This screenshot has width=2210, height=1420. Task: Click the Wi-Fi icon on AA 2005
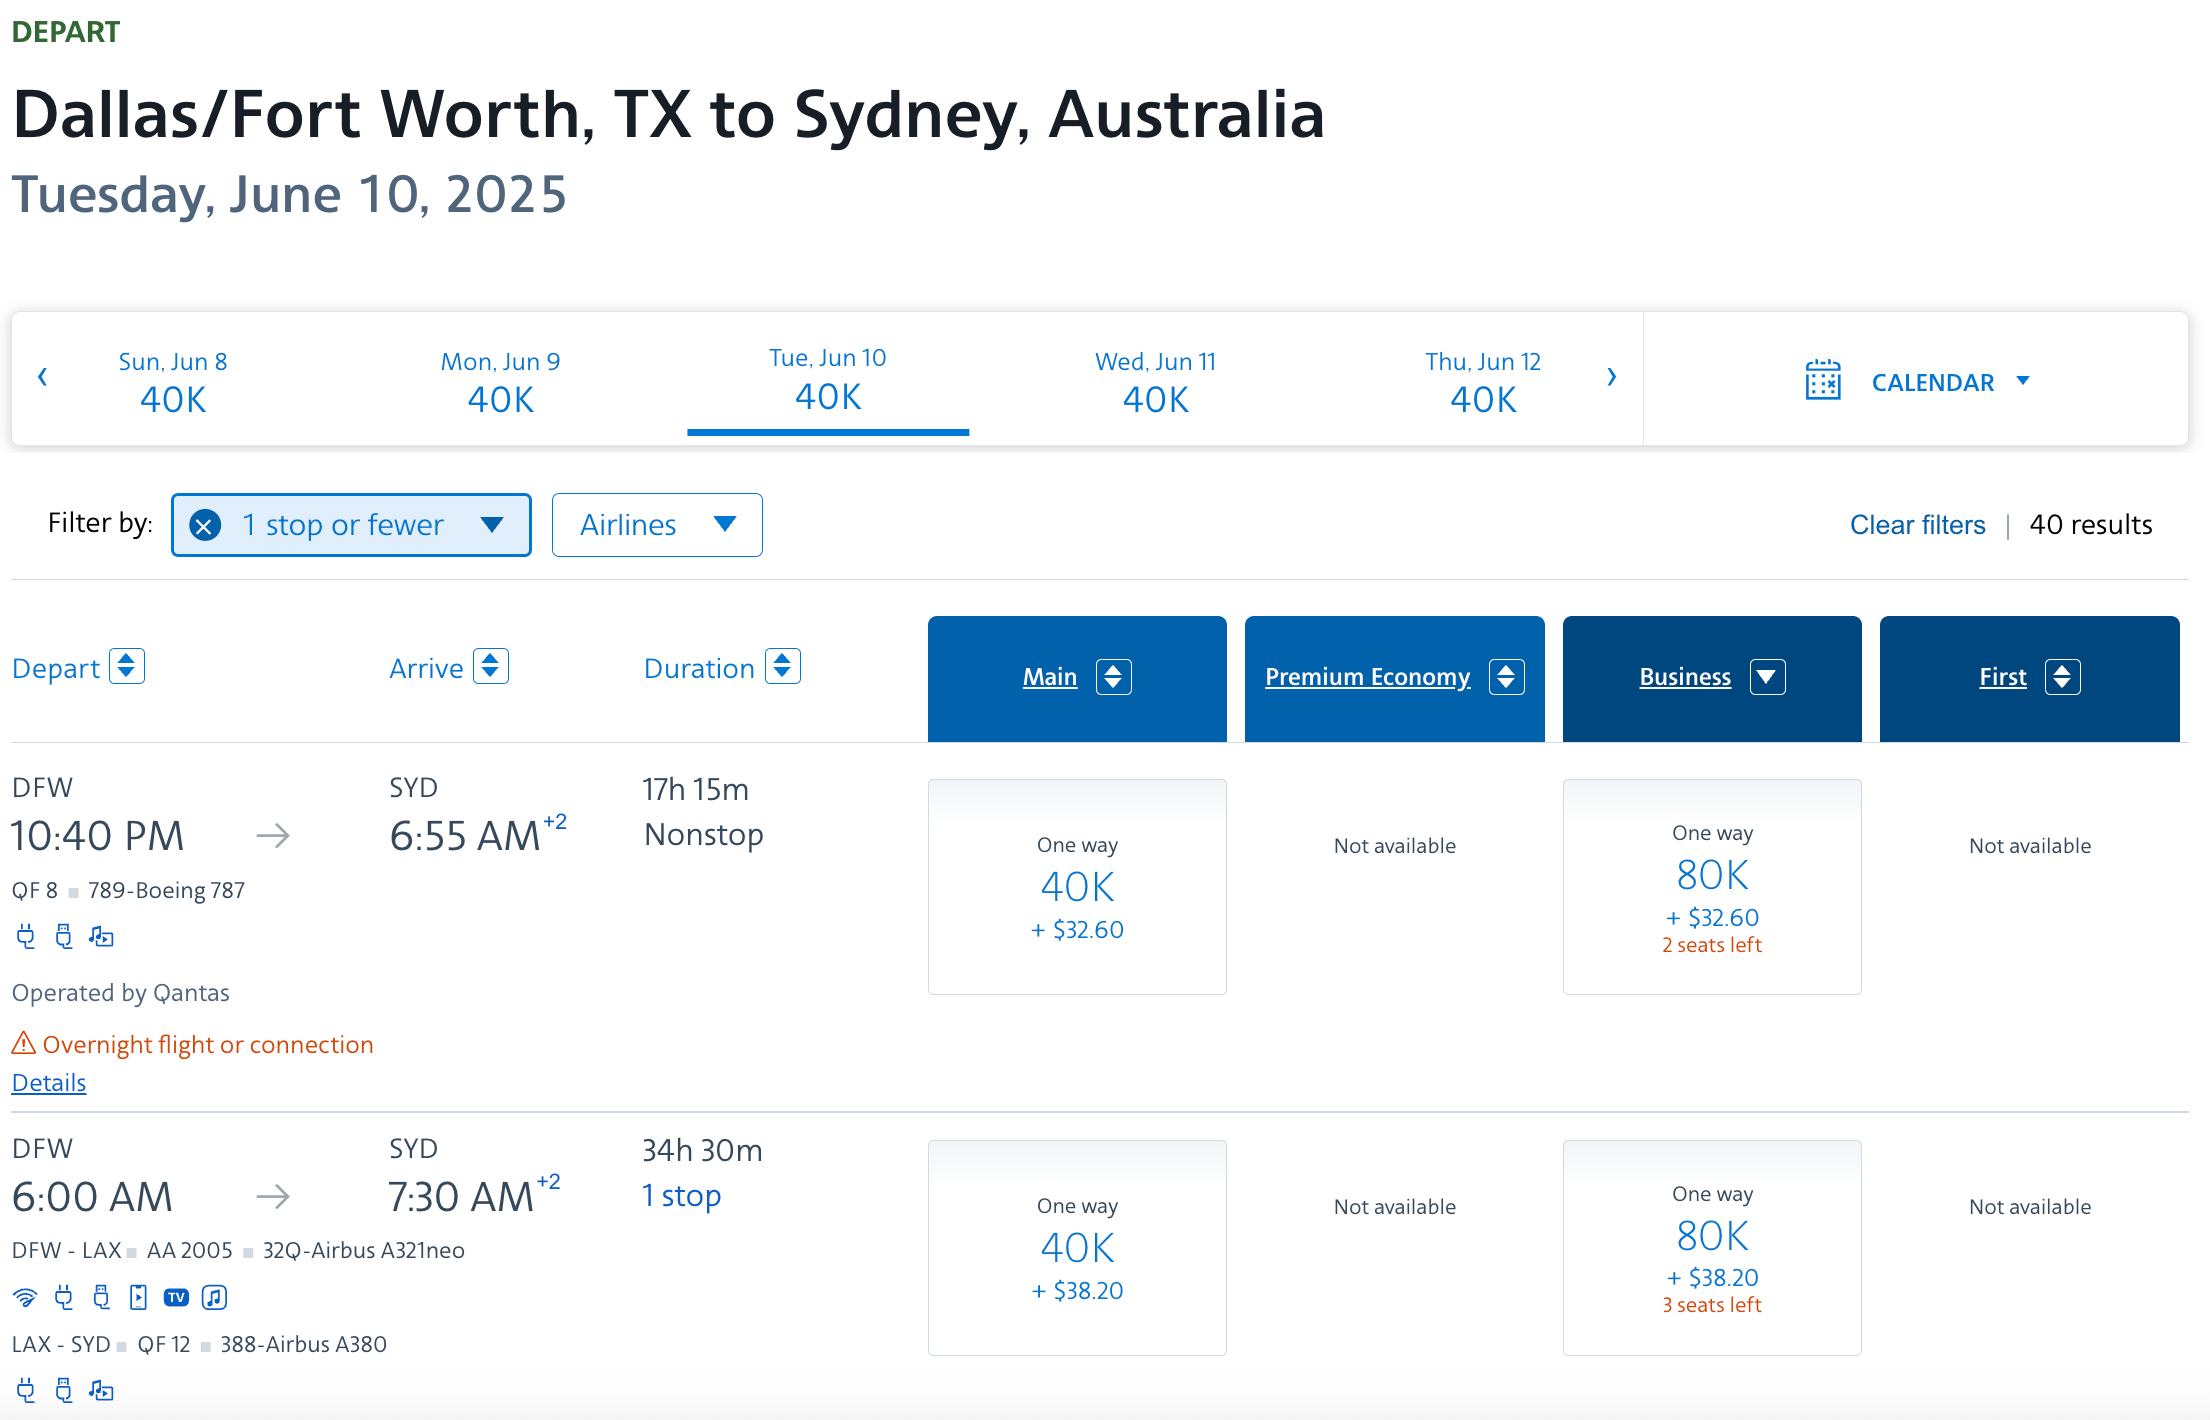(25, 1298)
